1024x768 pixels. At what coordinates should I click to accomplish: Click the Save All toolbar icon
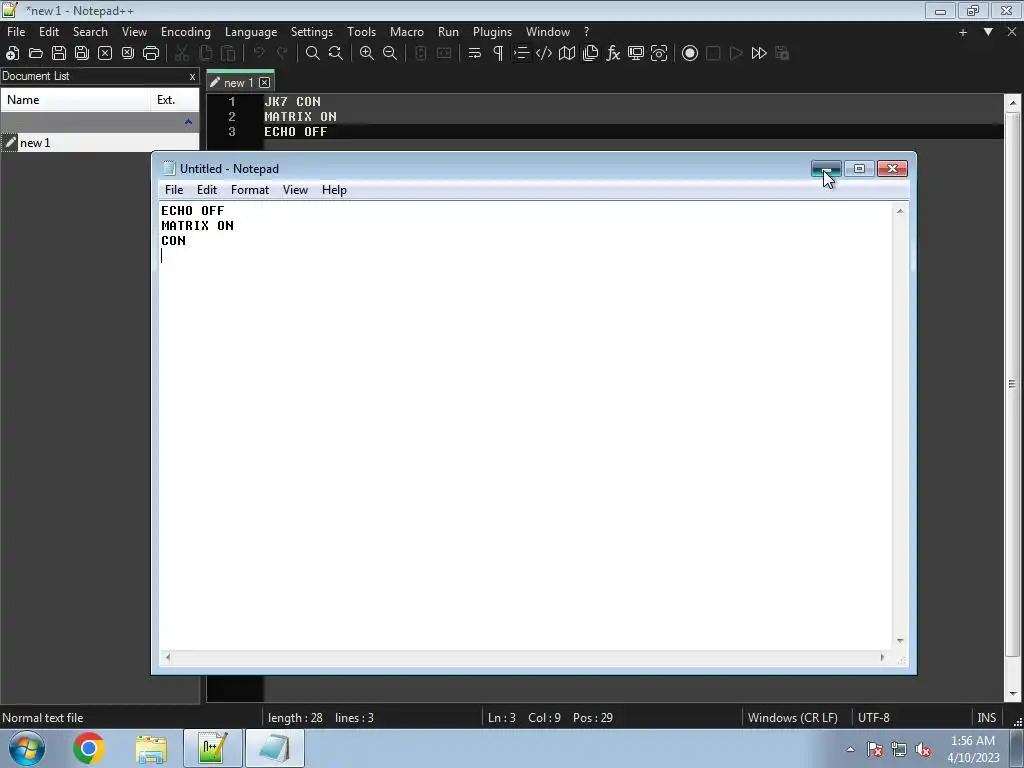82,54
